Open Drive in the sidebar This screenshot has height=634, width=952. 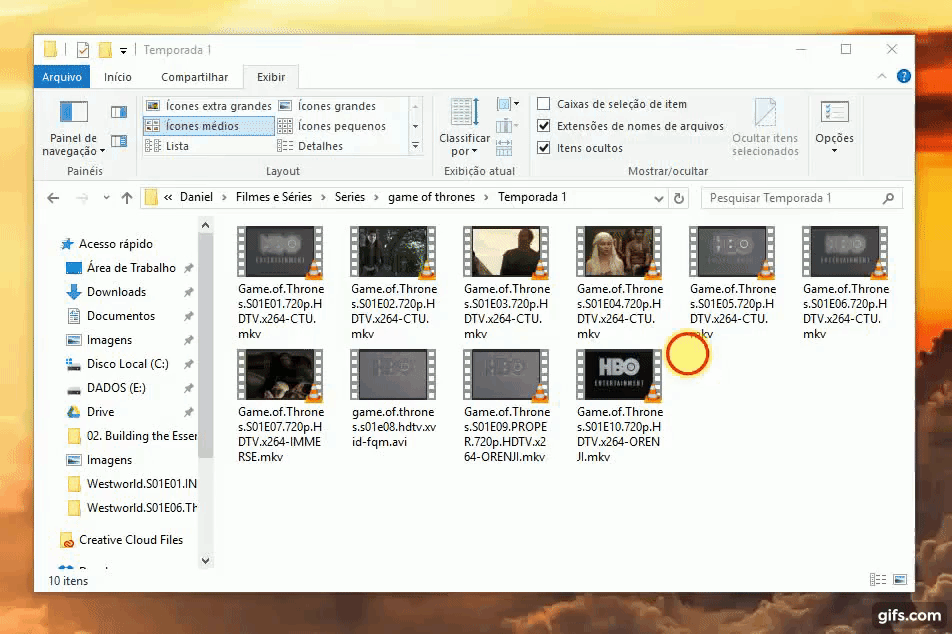(100, 412)
